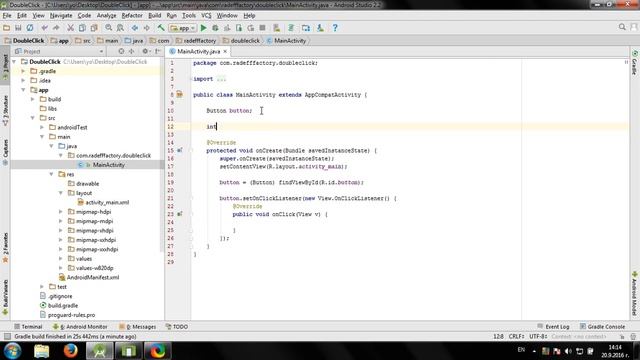640x360 pixels.
Task: Click the doubleclick breadcrumb in navigation bar
Action: coord(242,41)
